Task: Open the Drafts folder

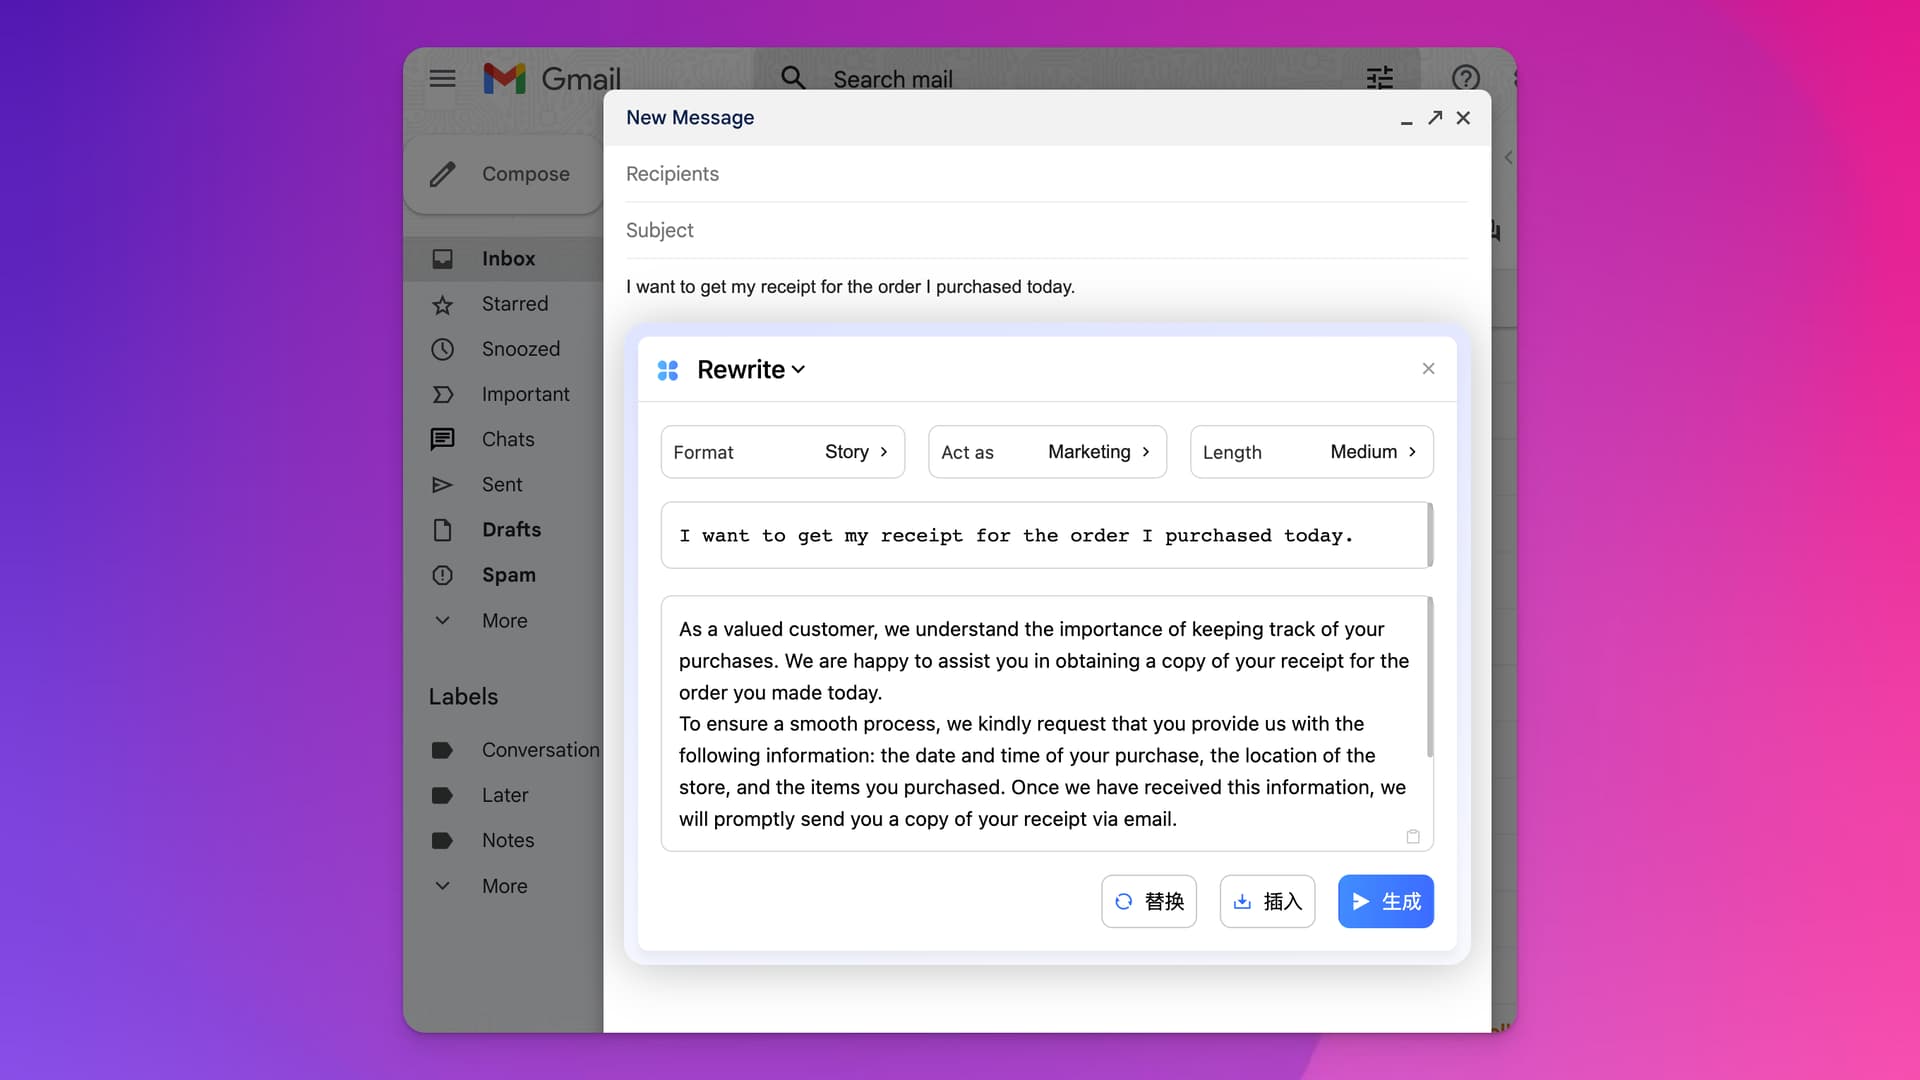Action: (511, 530)
